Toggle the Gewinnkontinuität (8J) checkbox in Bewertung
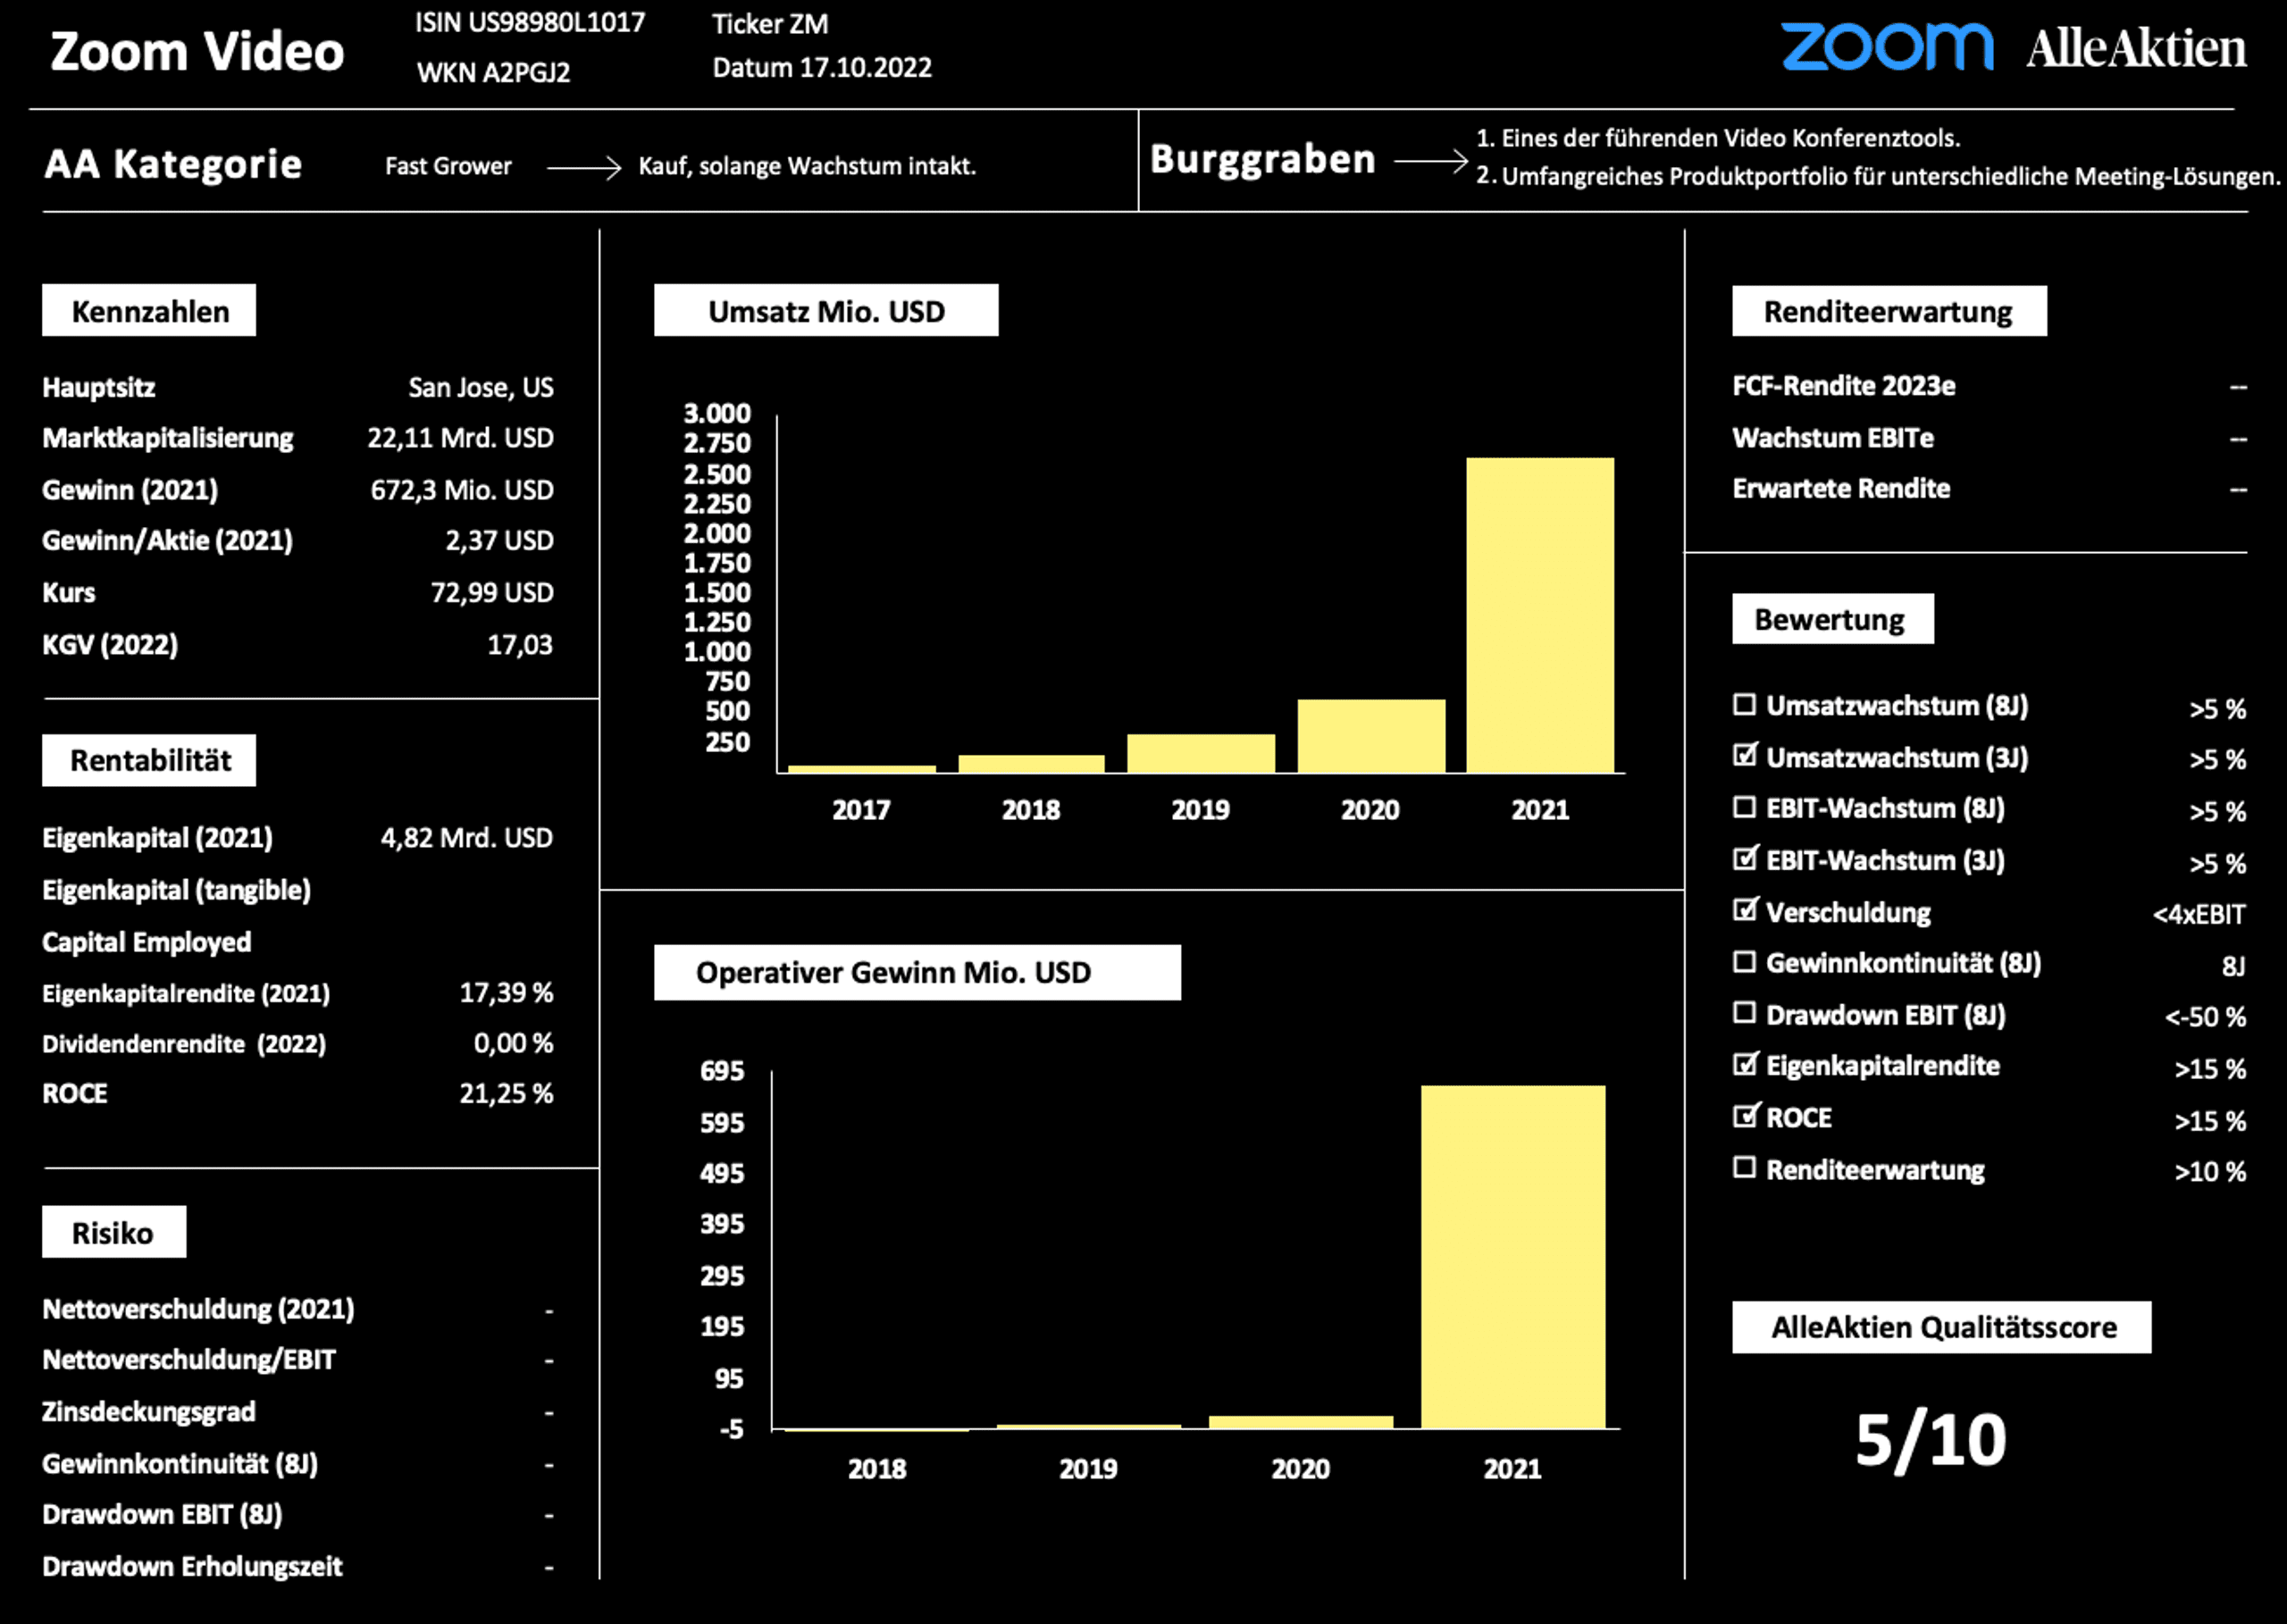Screen dimensions: 2287x1624 click(x=1744, y=962)
